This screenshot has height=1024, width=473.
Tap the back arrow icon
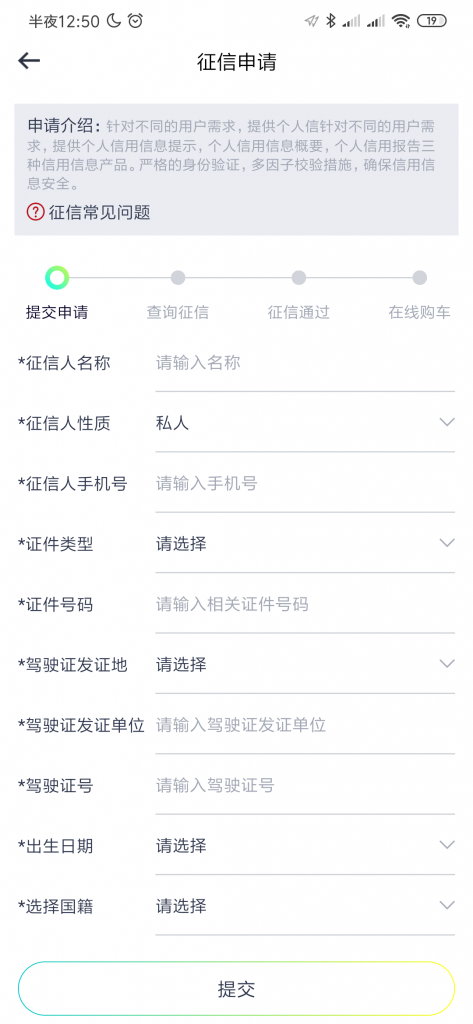[x=29, y=61]
